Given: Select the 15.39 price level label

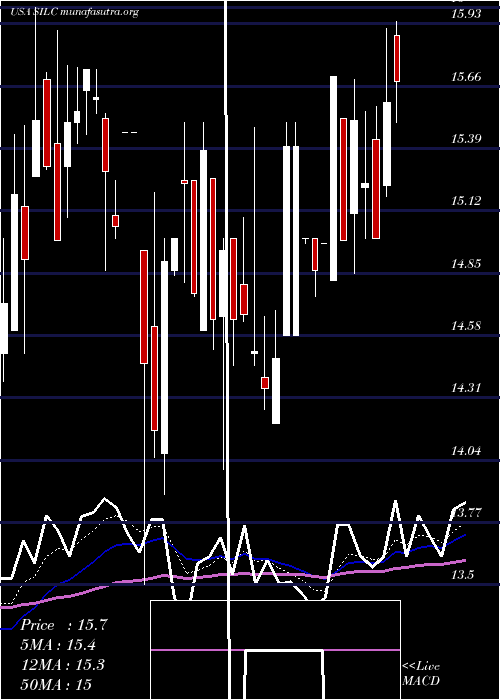Looking at the screenshot, I should click(x=466, y=139).
